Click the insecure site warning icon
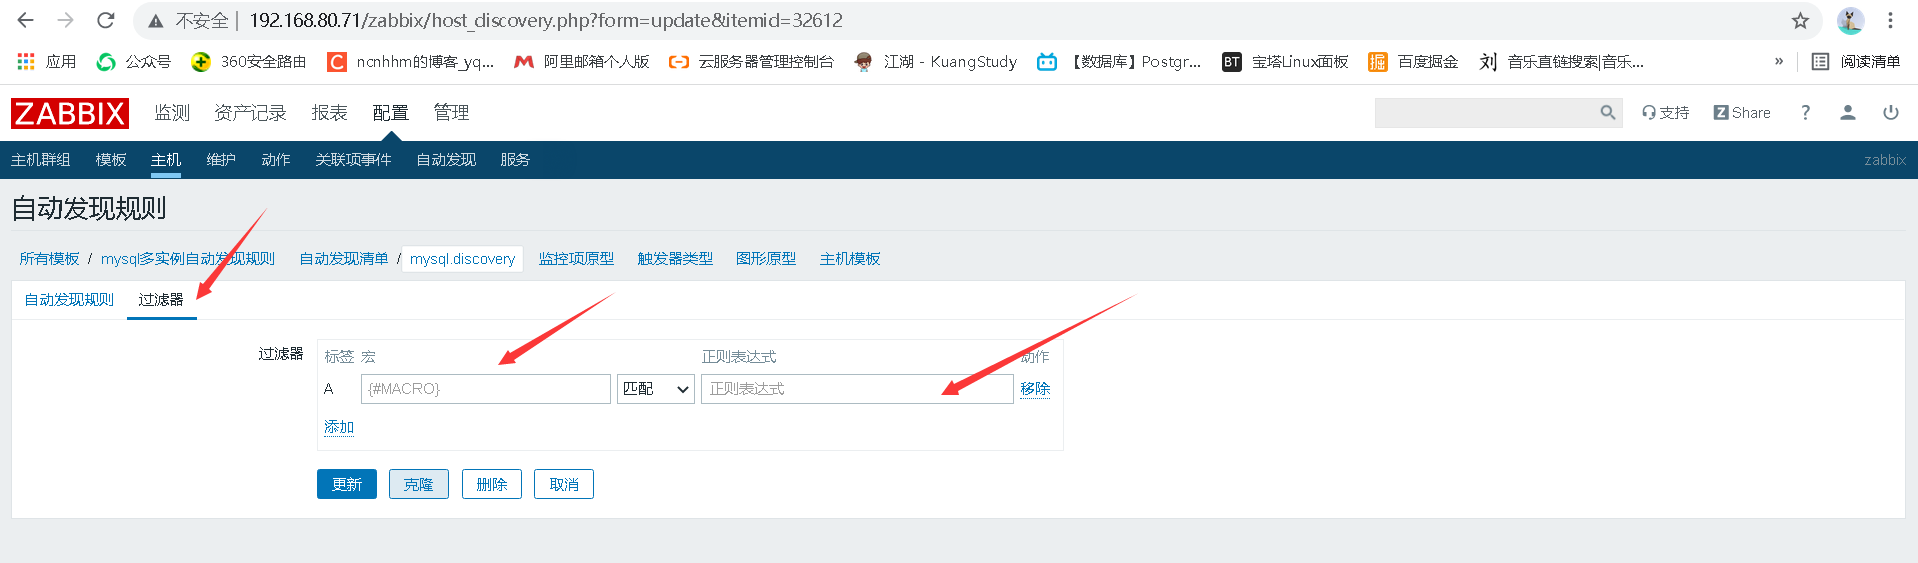The height and width of the screenshot is (563, 1918). pyautogui.click(x=156, y=21)
